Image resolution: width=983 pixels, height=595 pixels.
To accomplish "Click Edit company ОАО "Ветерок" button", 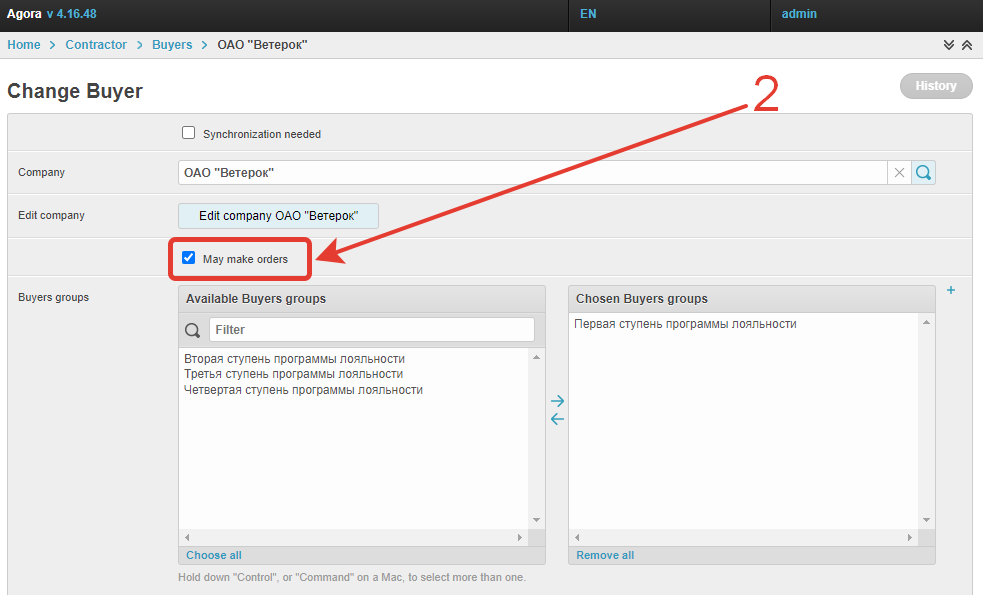I will [278, 216].
